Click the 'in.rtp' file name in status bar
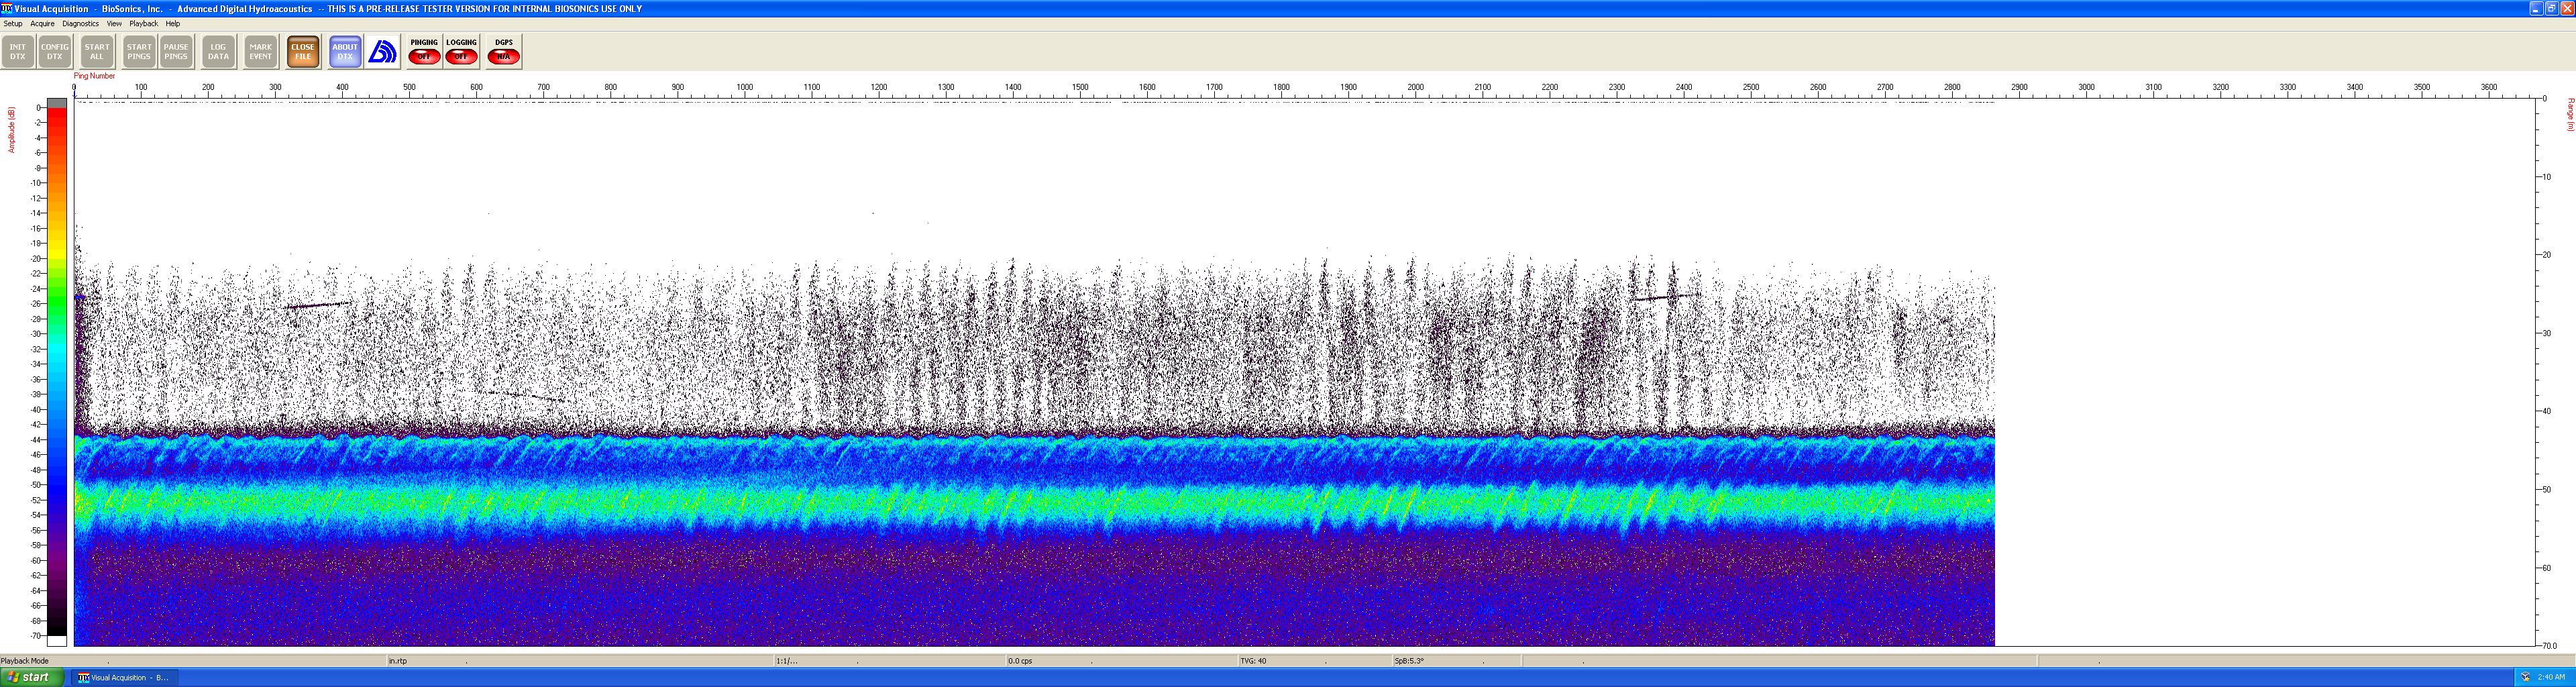The width and height of the screenshot is (2576, 687). (398, 661)
